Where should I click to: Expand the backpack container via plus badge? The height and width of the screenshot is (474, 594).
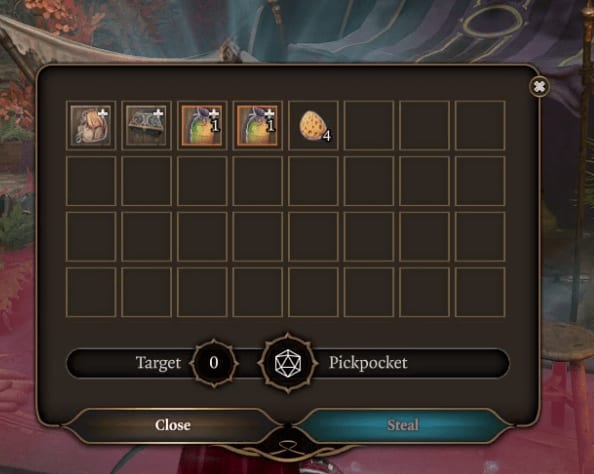[x=103, y=113]
